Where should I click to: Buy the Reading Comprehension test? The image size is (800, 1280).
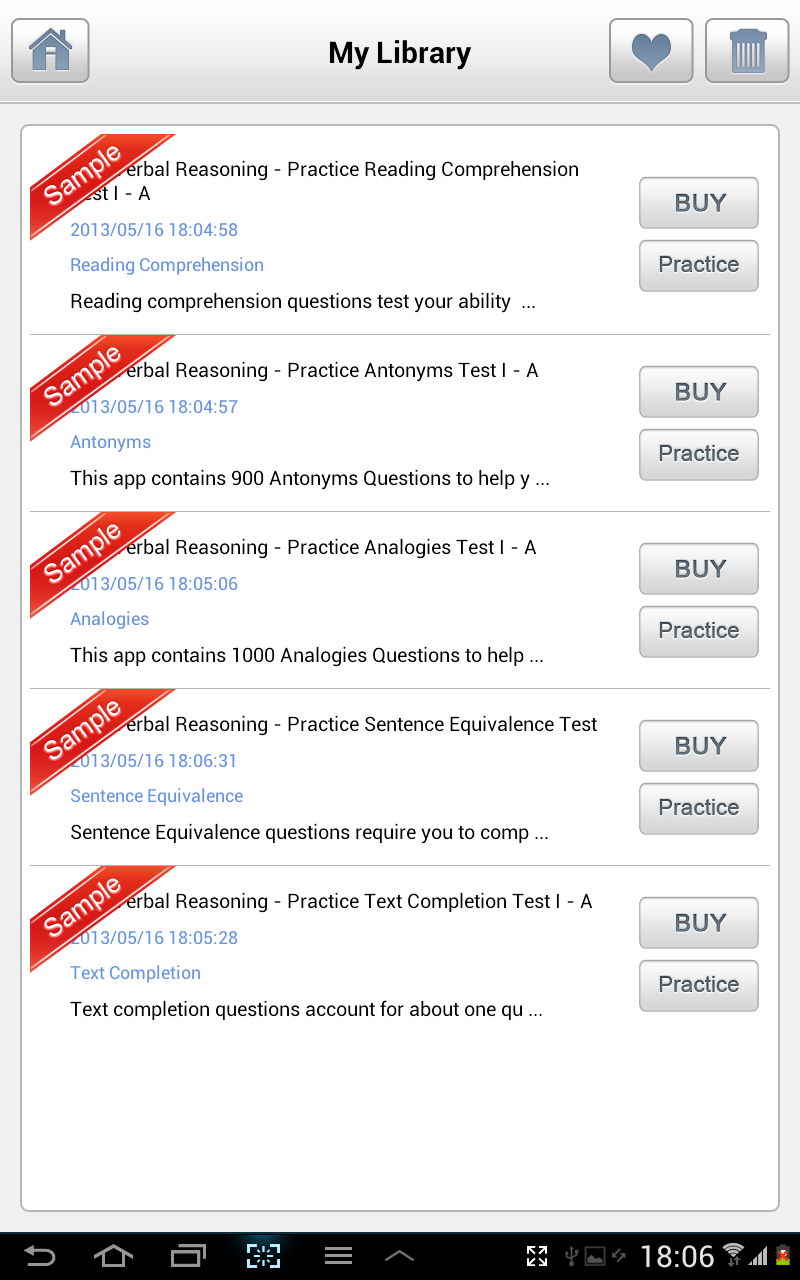point(699,203)
